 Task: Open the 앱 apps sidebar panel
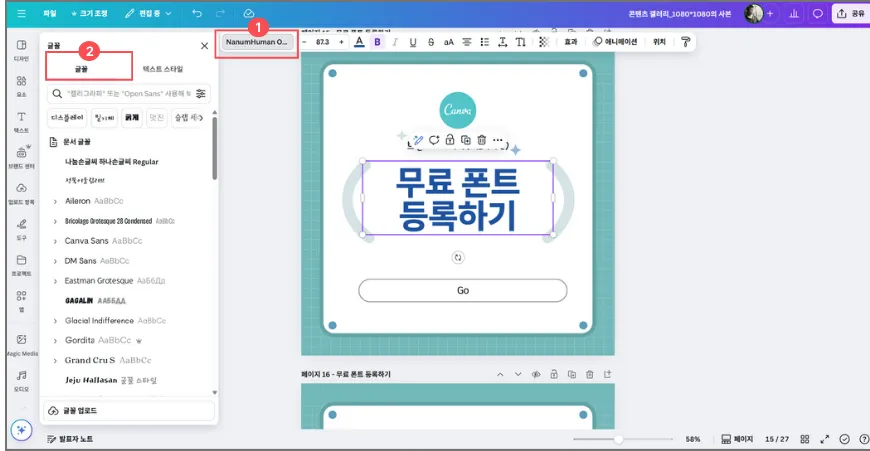[22, 301]
